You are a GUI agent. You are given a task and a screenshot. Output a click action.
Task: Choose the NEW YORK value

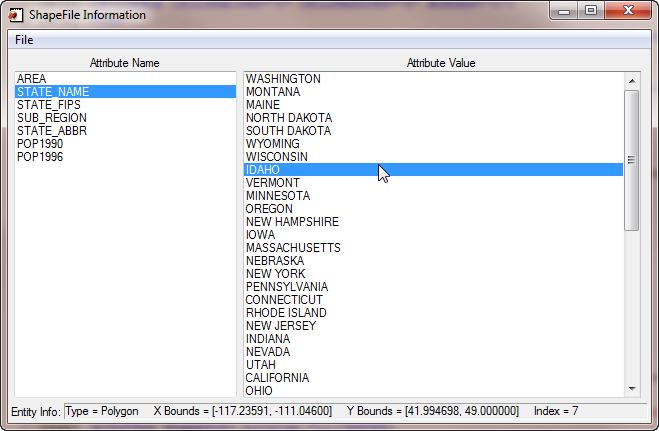tap(433, 274)
